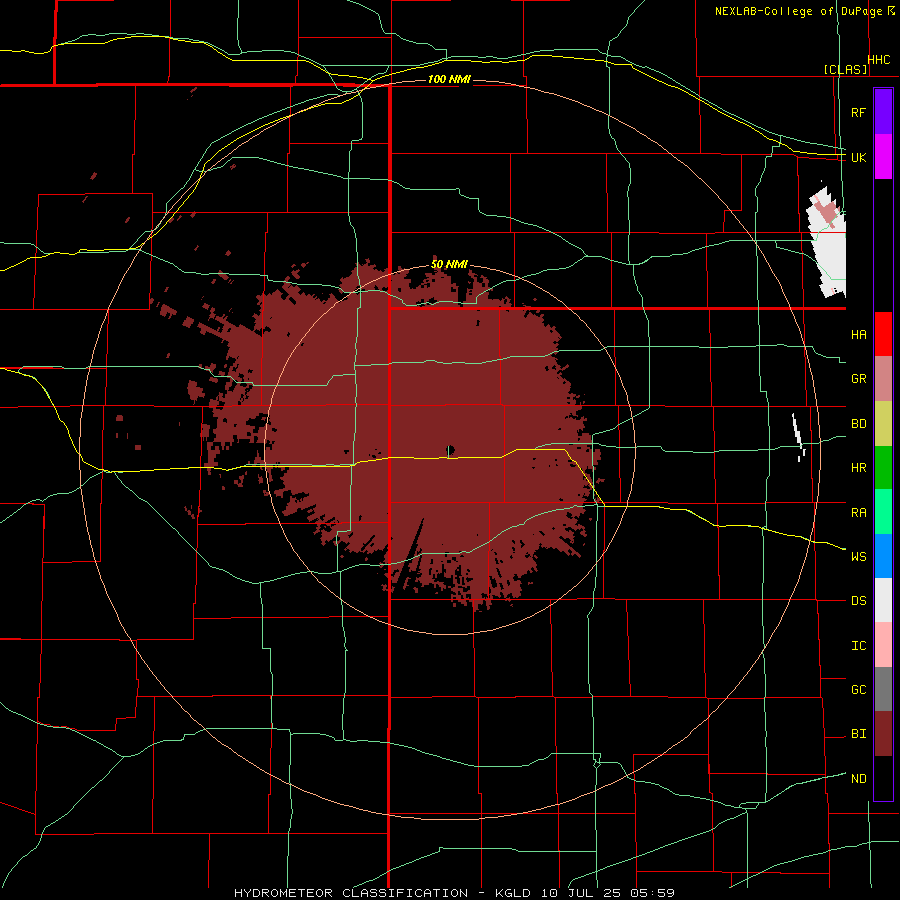Click the BI biological dark-red swatch
Image resolution: width=900 pixels, height=900 pixels.
(x=883, y=734)
